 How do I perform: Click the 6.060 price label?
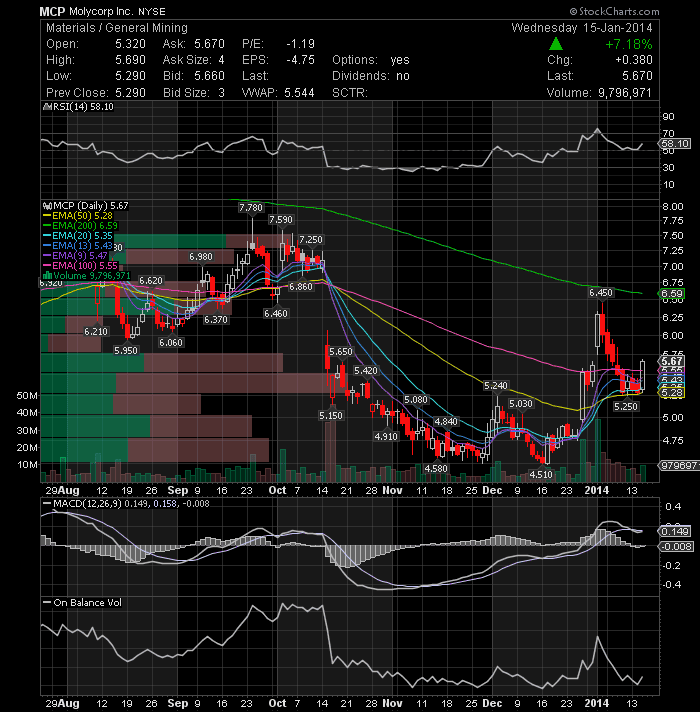click(x=171, y=343)
